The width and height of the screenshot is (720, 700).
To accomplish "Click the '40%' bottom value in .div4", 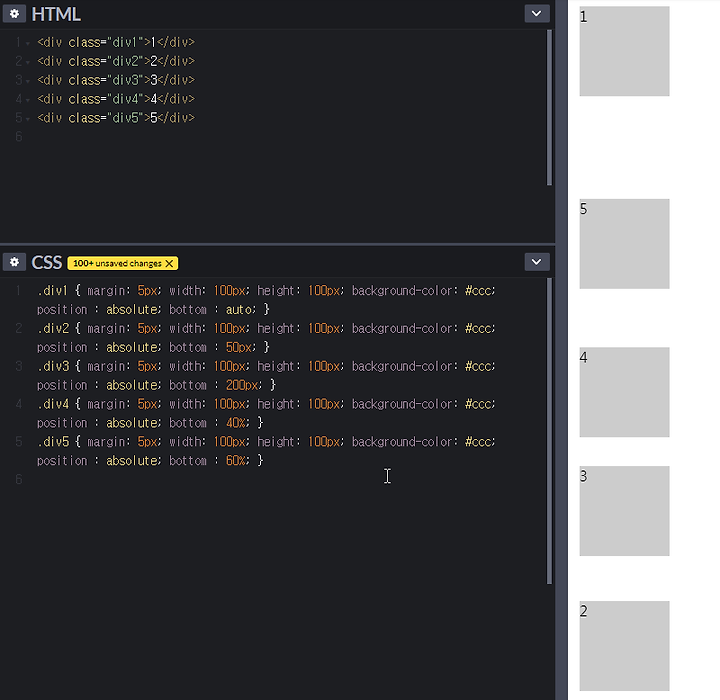I will (x=237, y=423).
